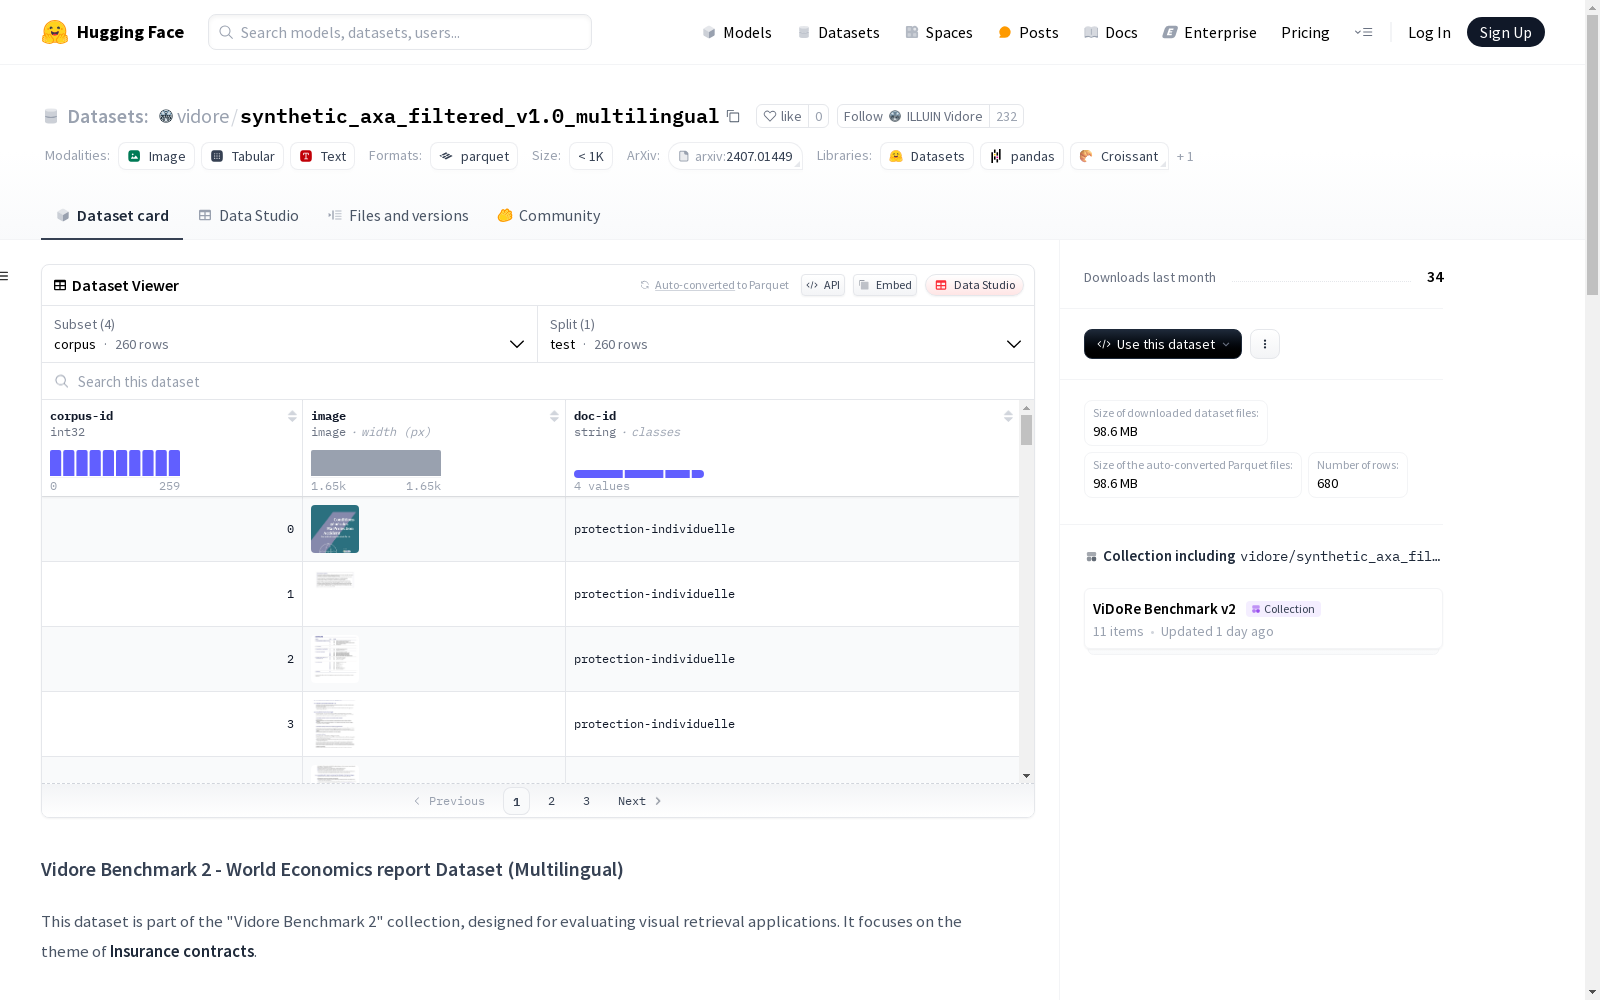This screenshot has width=1600, height=1000.
Task: Click the Previous page button
Action: coord(449,801)
